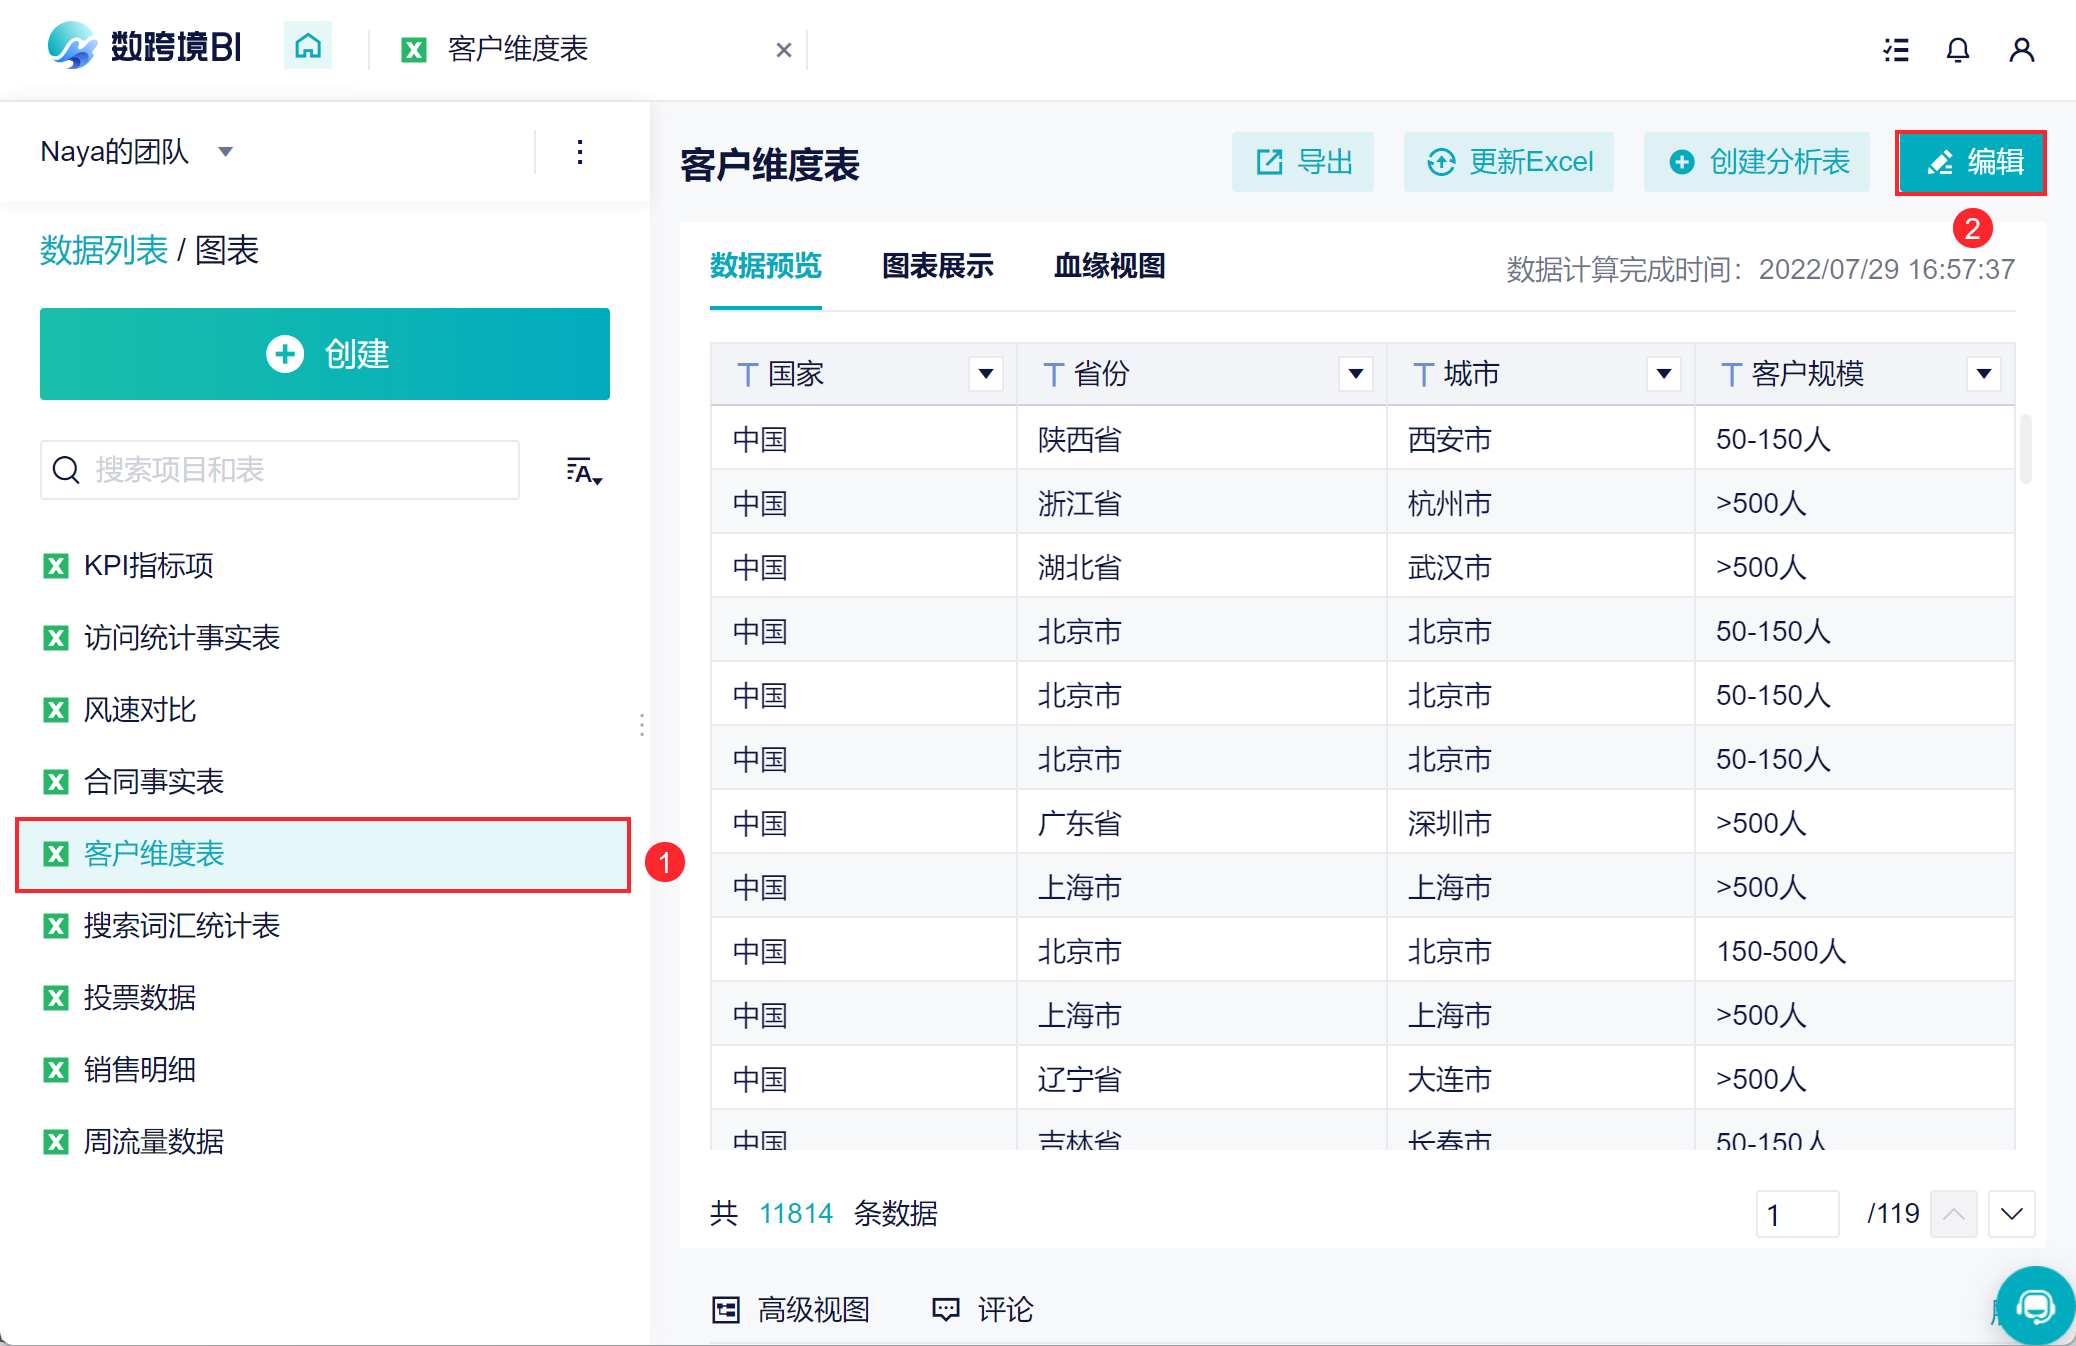
Task: Click the 数据列表 breadcrumb link
Action: pyautogui.click(x=104, y=250)
